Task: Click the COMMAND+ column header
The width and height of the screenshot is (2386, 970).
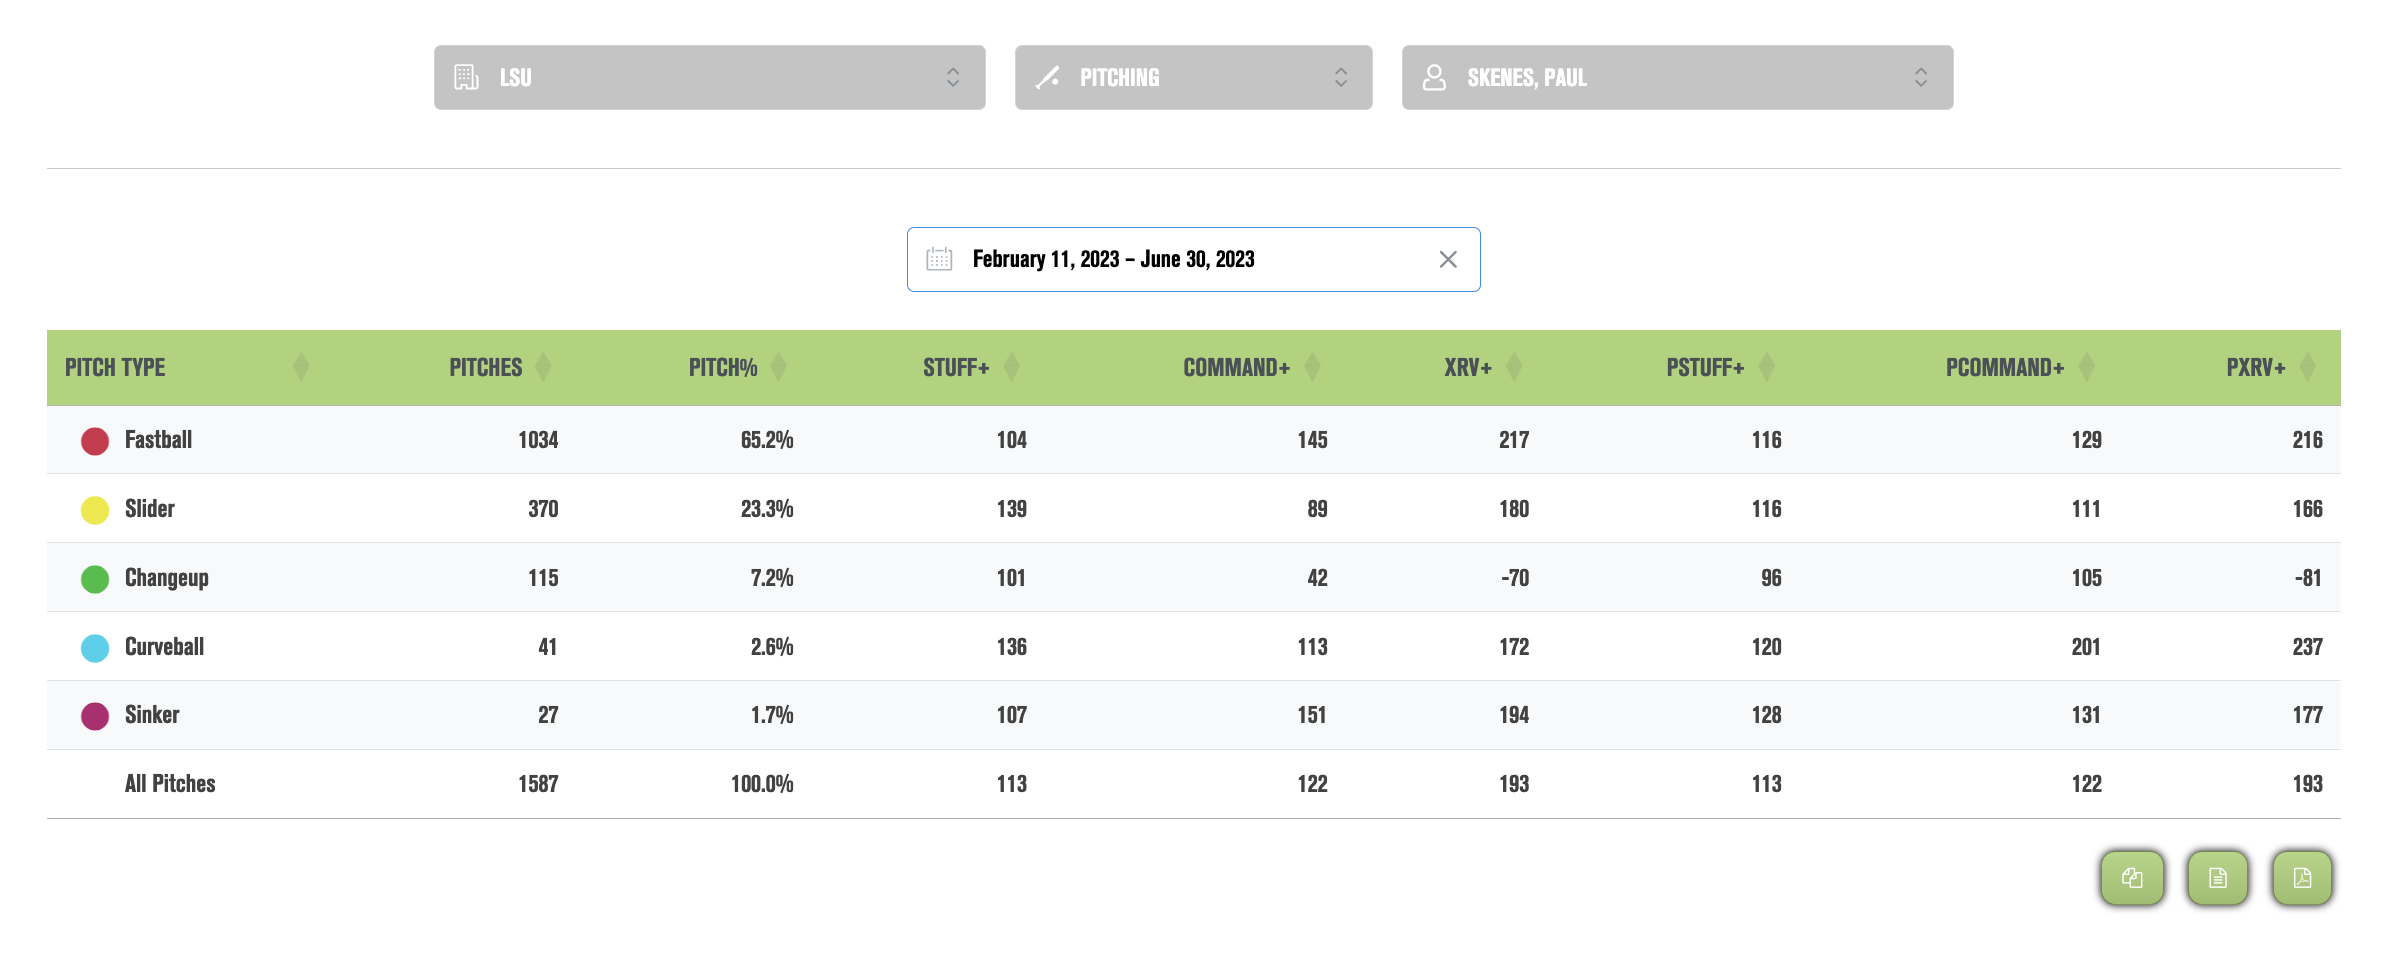Action: pos(1237,367)
